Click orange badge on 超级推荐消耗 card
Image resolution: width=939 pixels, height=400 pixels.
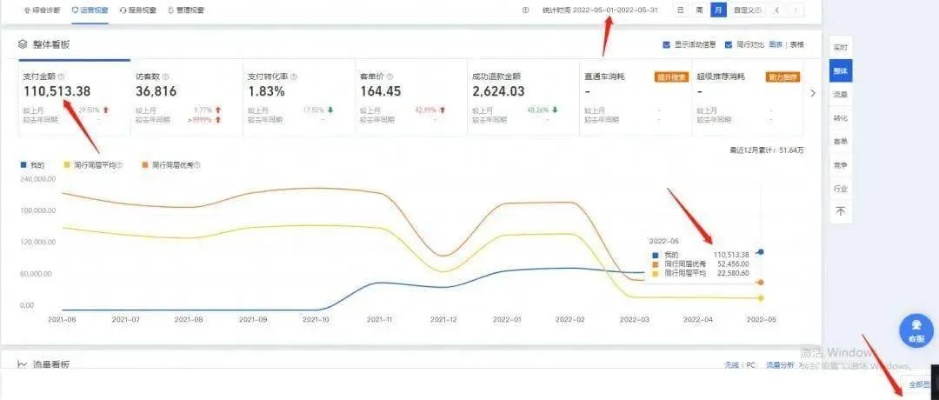(x=782, y=77)
